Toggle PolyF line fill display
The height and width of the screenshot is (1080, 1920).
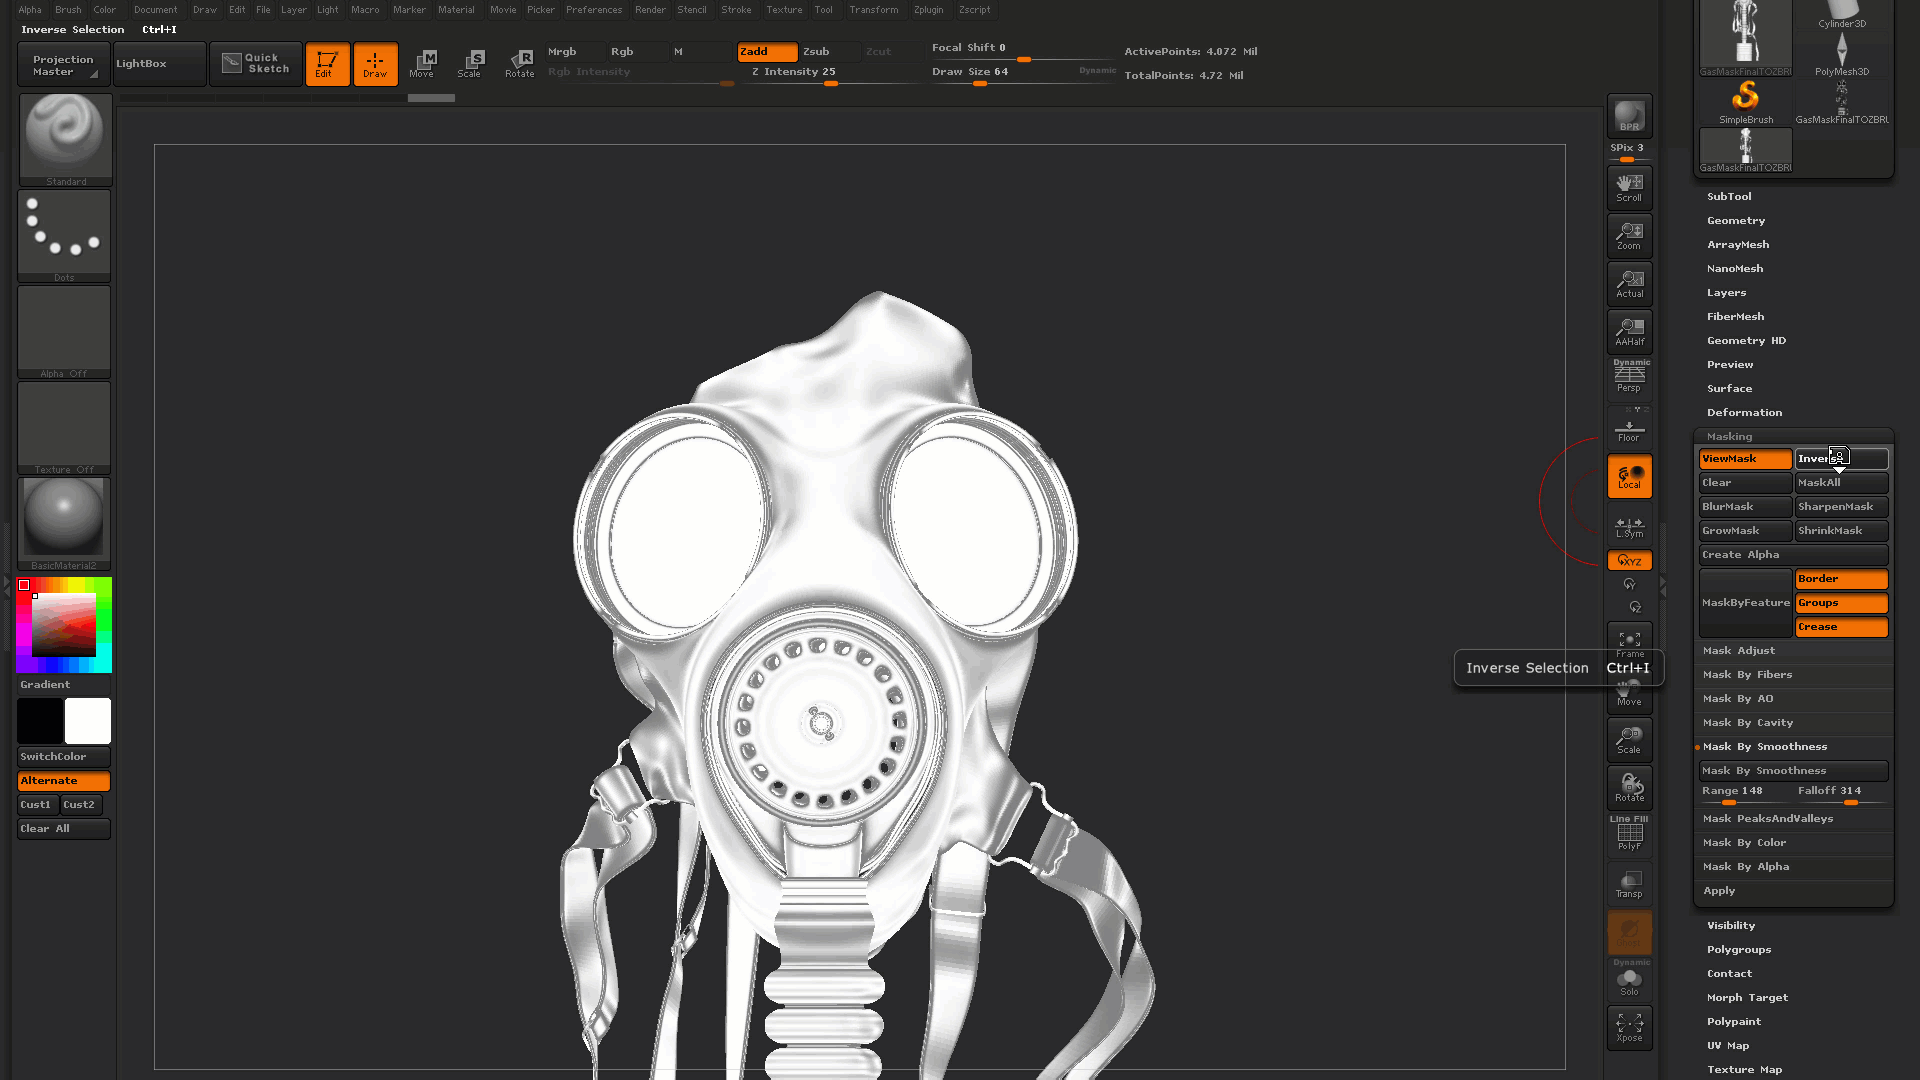pos(1629,834)
